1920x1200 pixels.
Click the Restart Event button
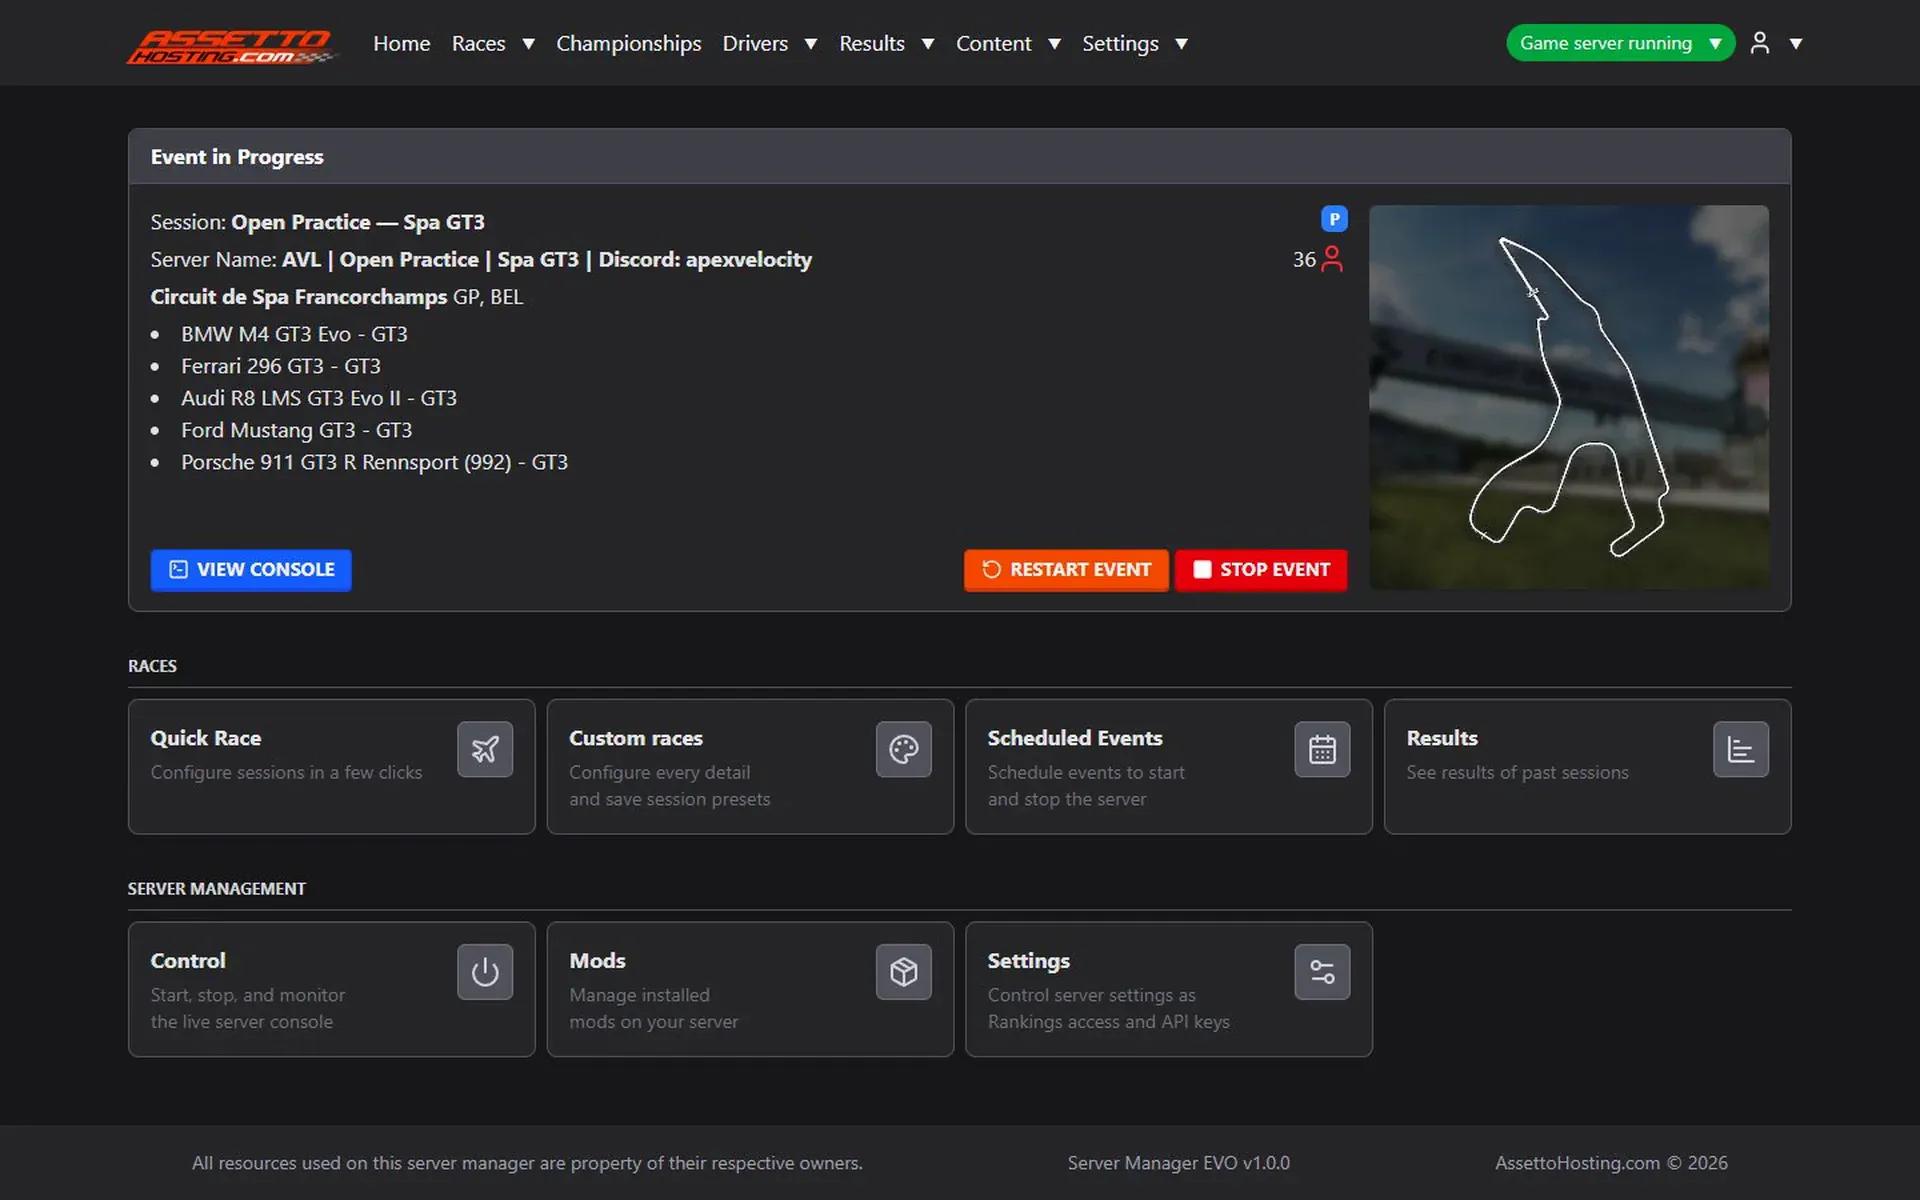(x=1066, y=570)
